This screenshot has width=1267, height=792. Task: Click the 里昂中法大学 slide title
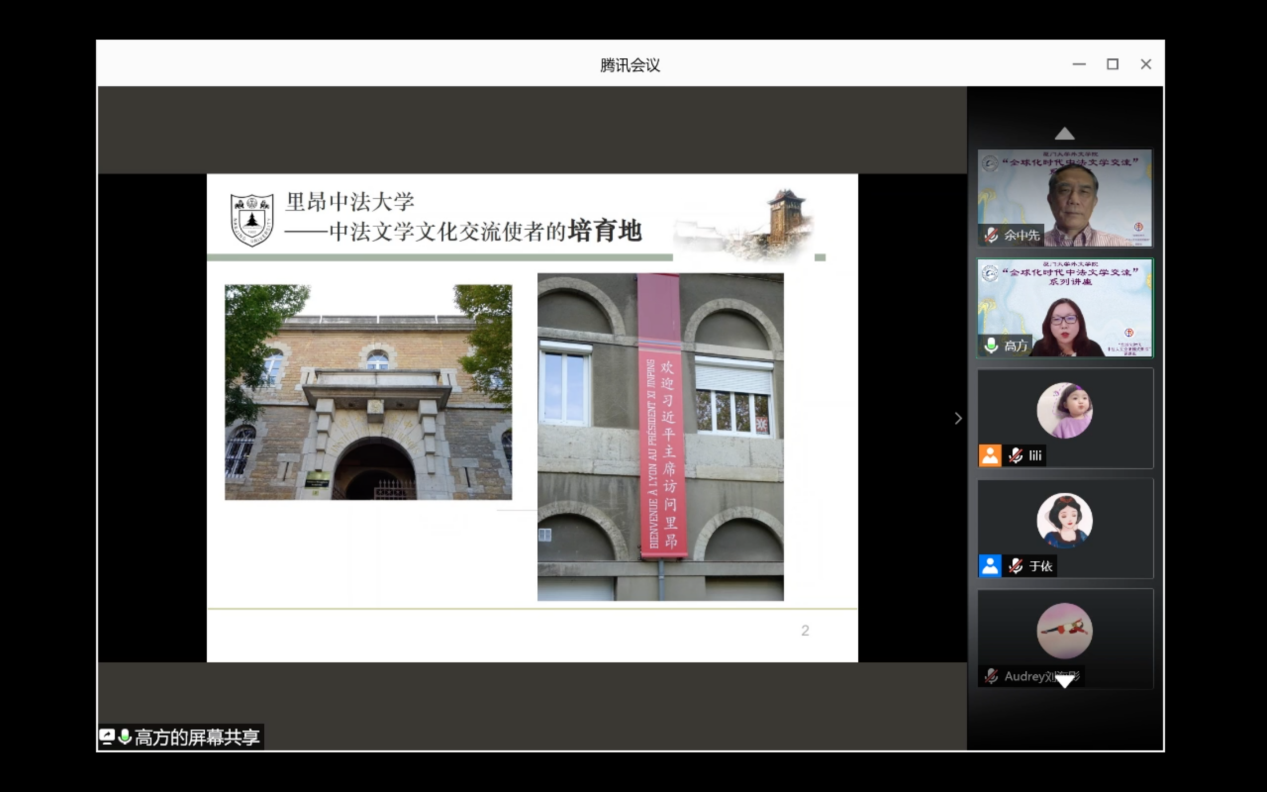coord(350,202)
